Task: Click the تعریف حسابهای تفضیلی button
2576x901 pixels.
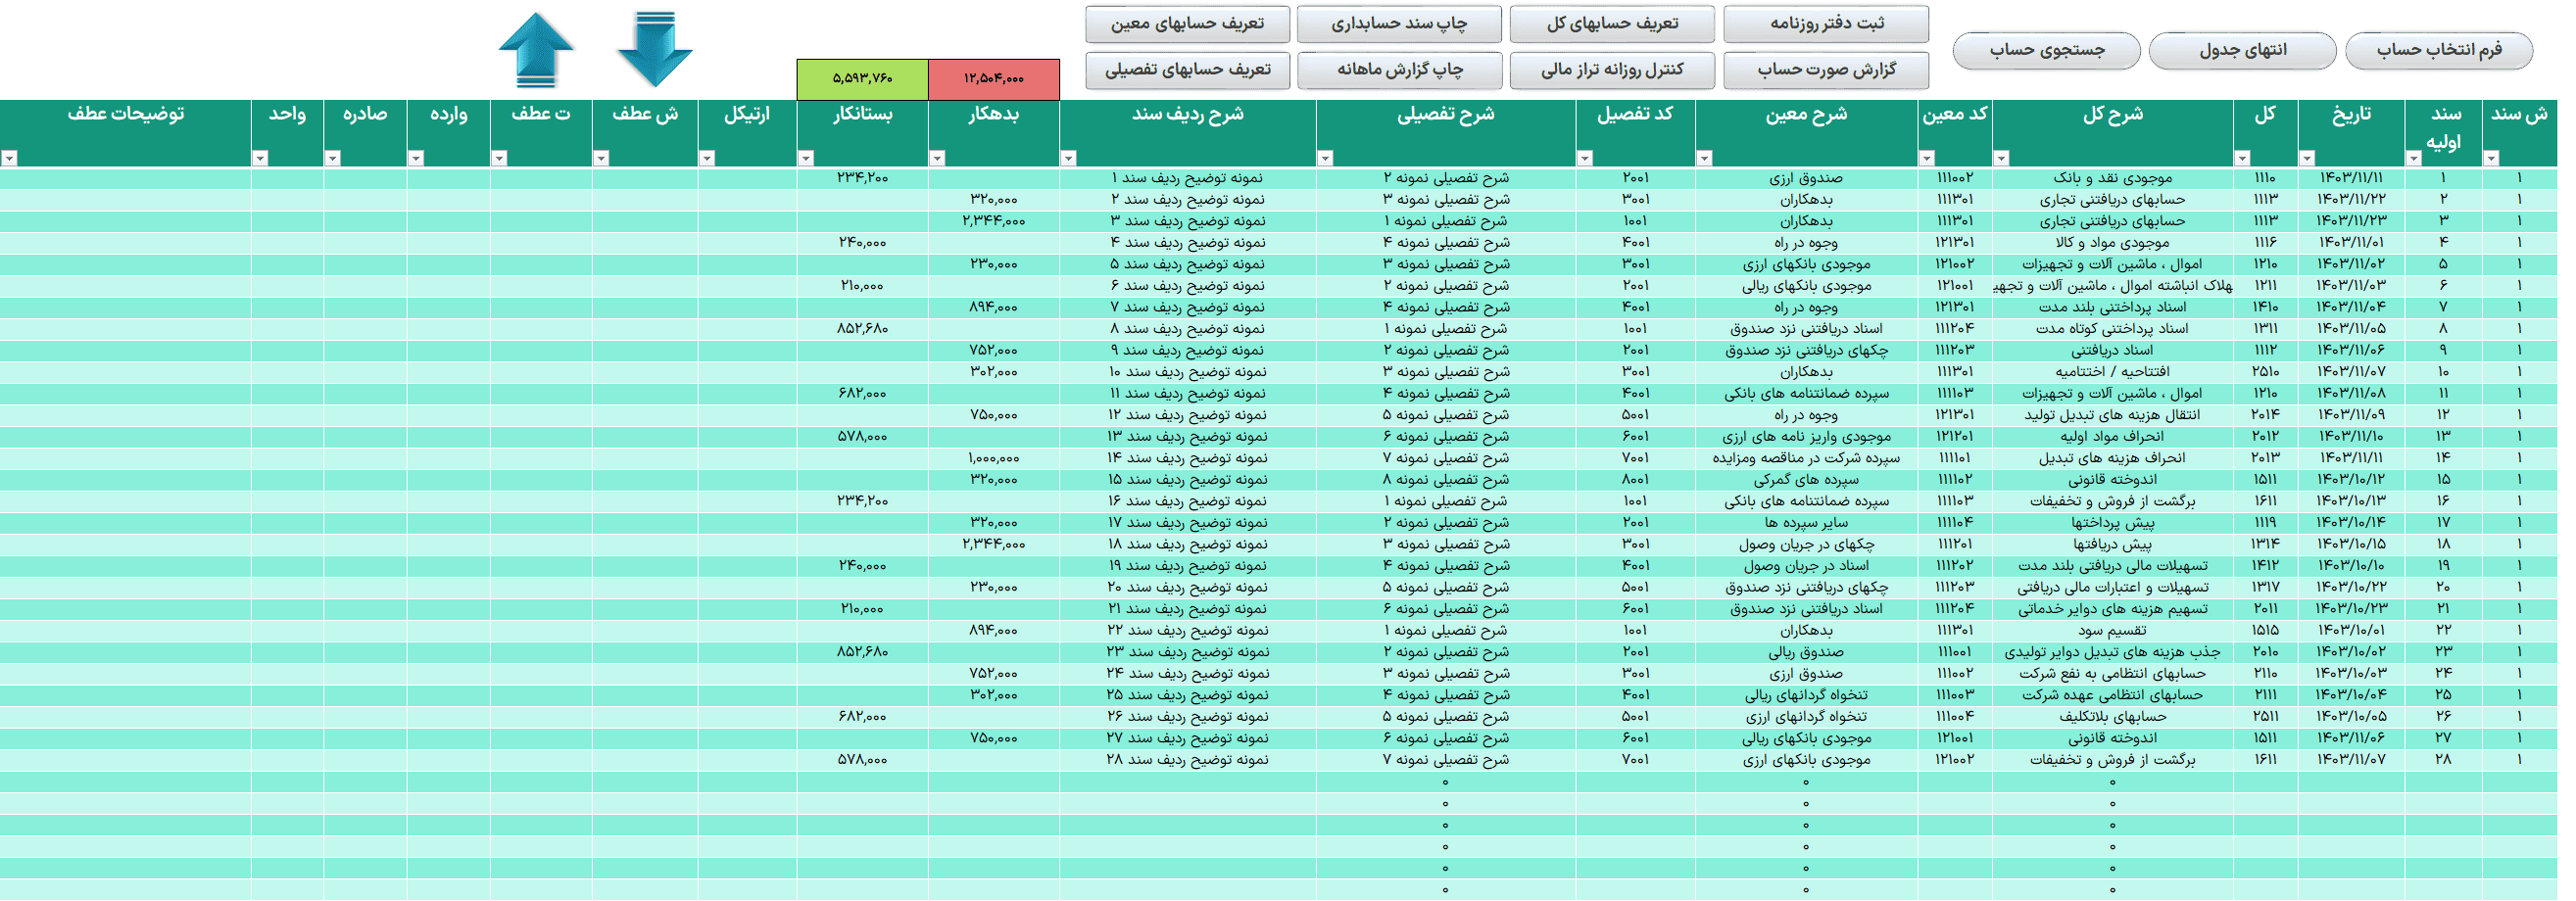Action: 1187,70
